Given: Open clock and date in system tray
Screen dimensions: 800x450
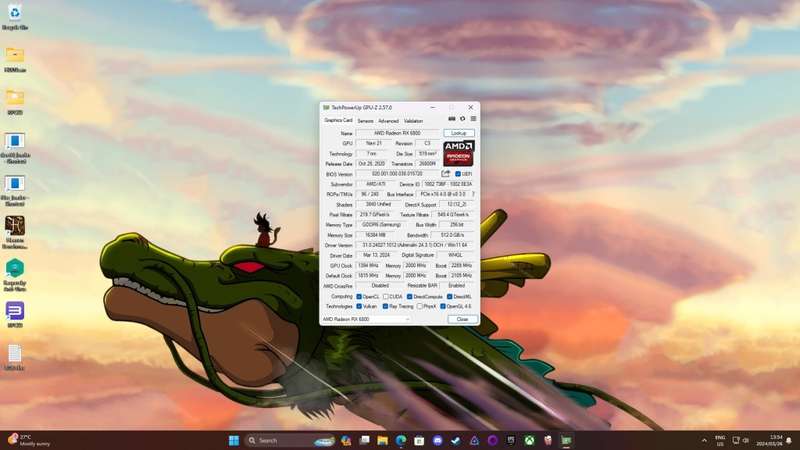Looking at the screenshot, I should [769, 440].
